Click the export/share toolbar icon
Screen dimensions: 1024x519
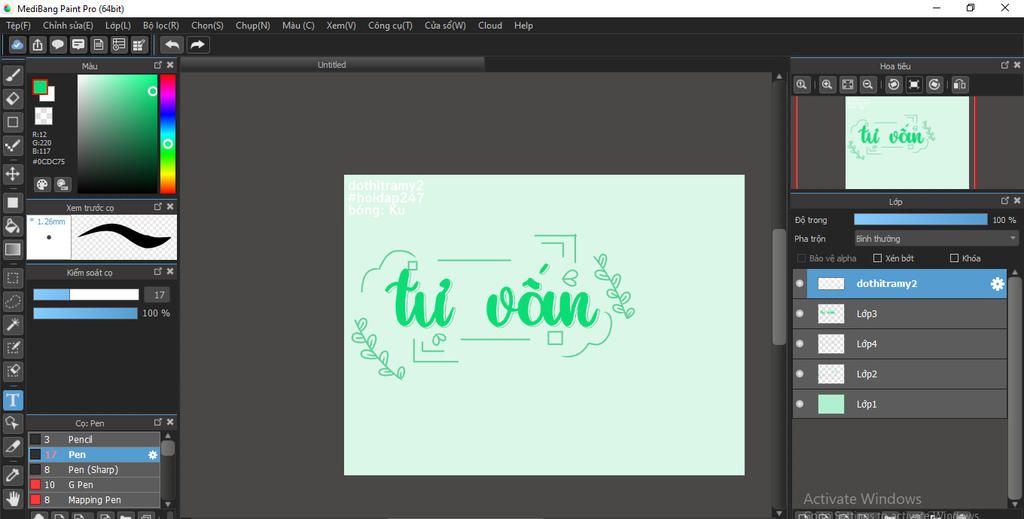[x=38, y=44]
